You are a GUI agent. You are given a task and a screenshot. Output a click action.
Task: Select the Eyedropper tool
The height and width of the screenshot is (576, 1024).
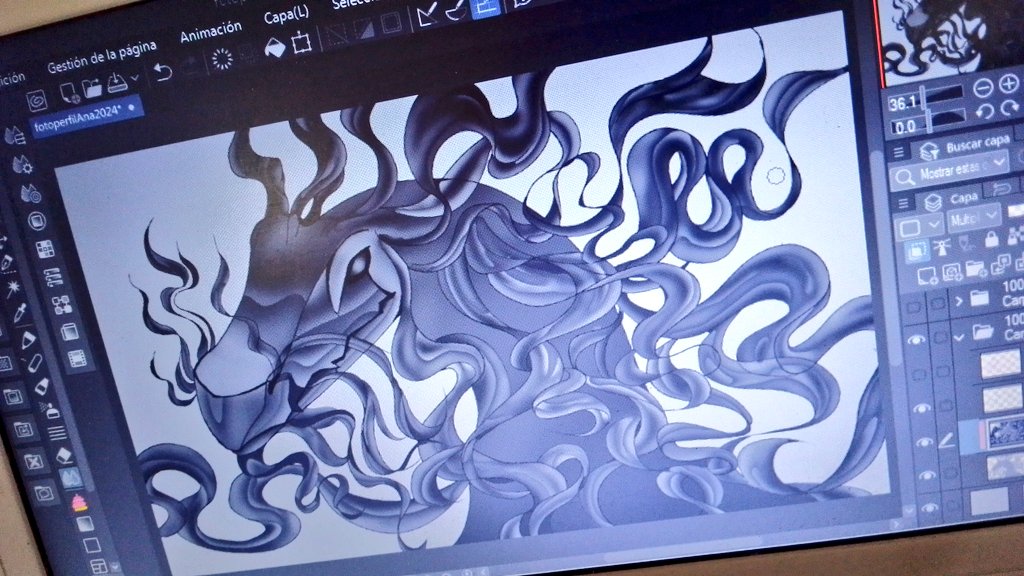pyautogui.click(x=20, y=313)
